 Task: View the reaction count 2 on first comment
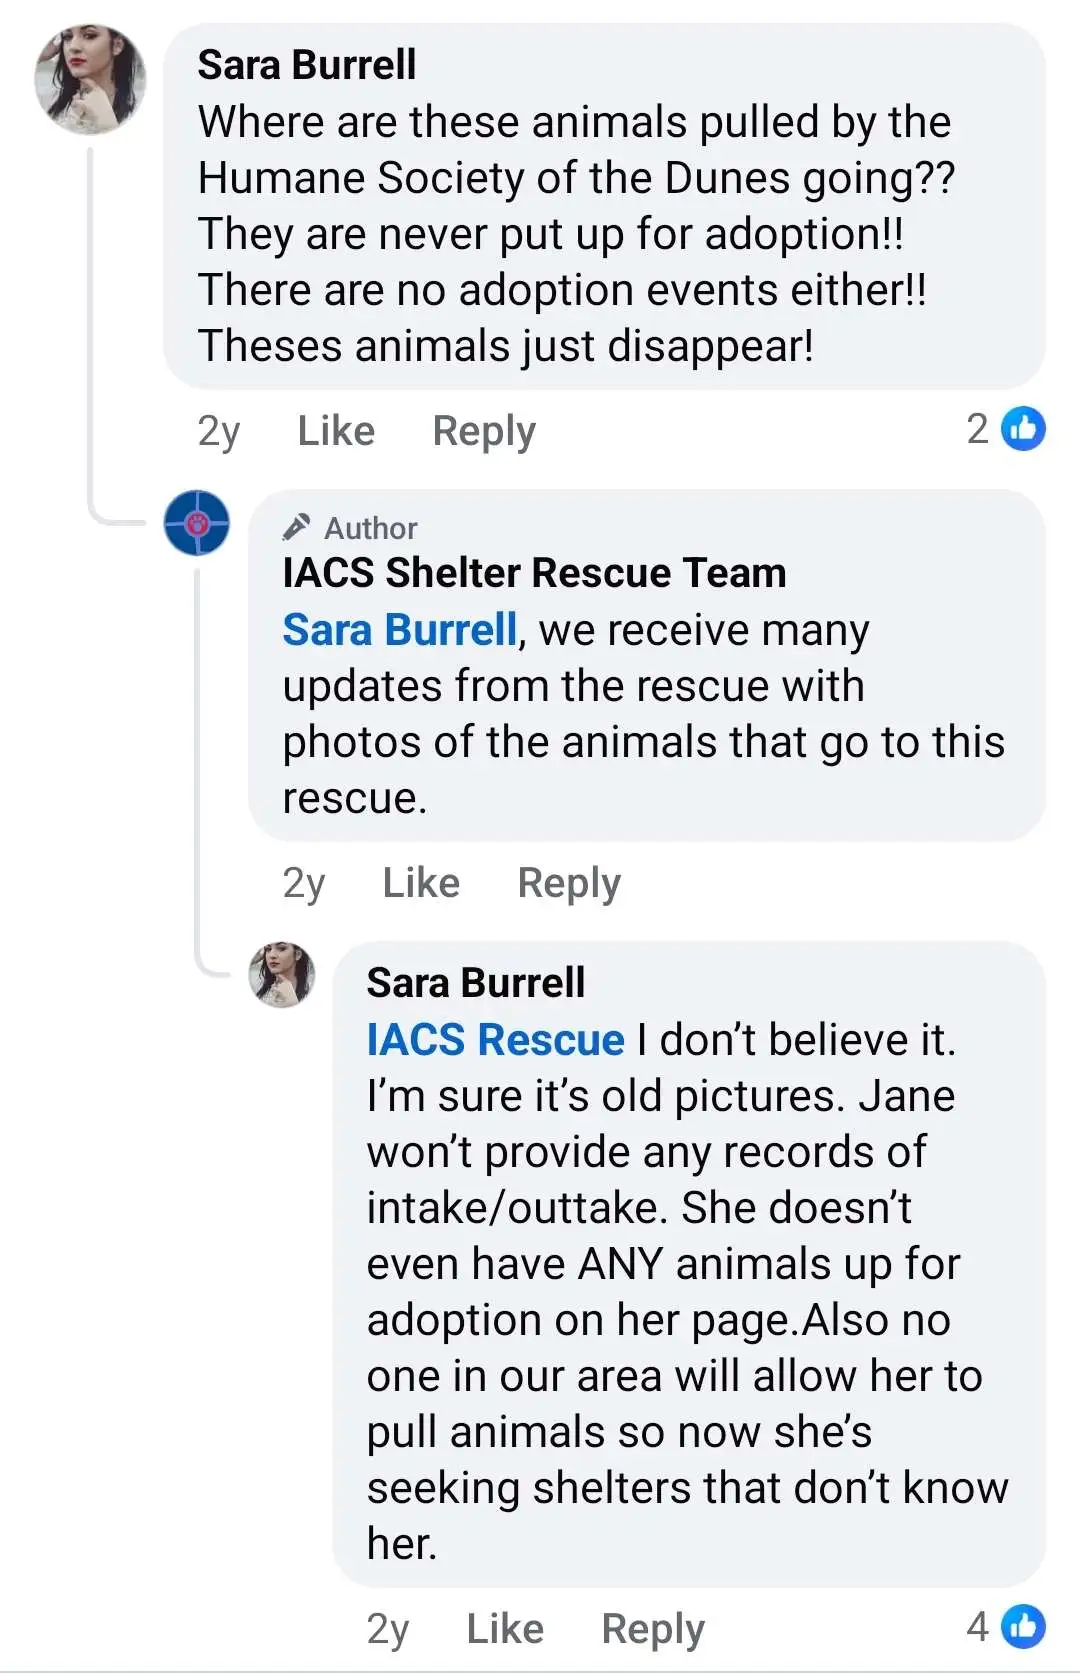click(977, 429)
